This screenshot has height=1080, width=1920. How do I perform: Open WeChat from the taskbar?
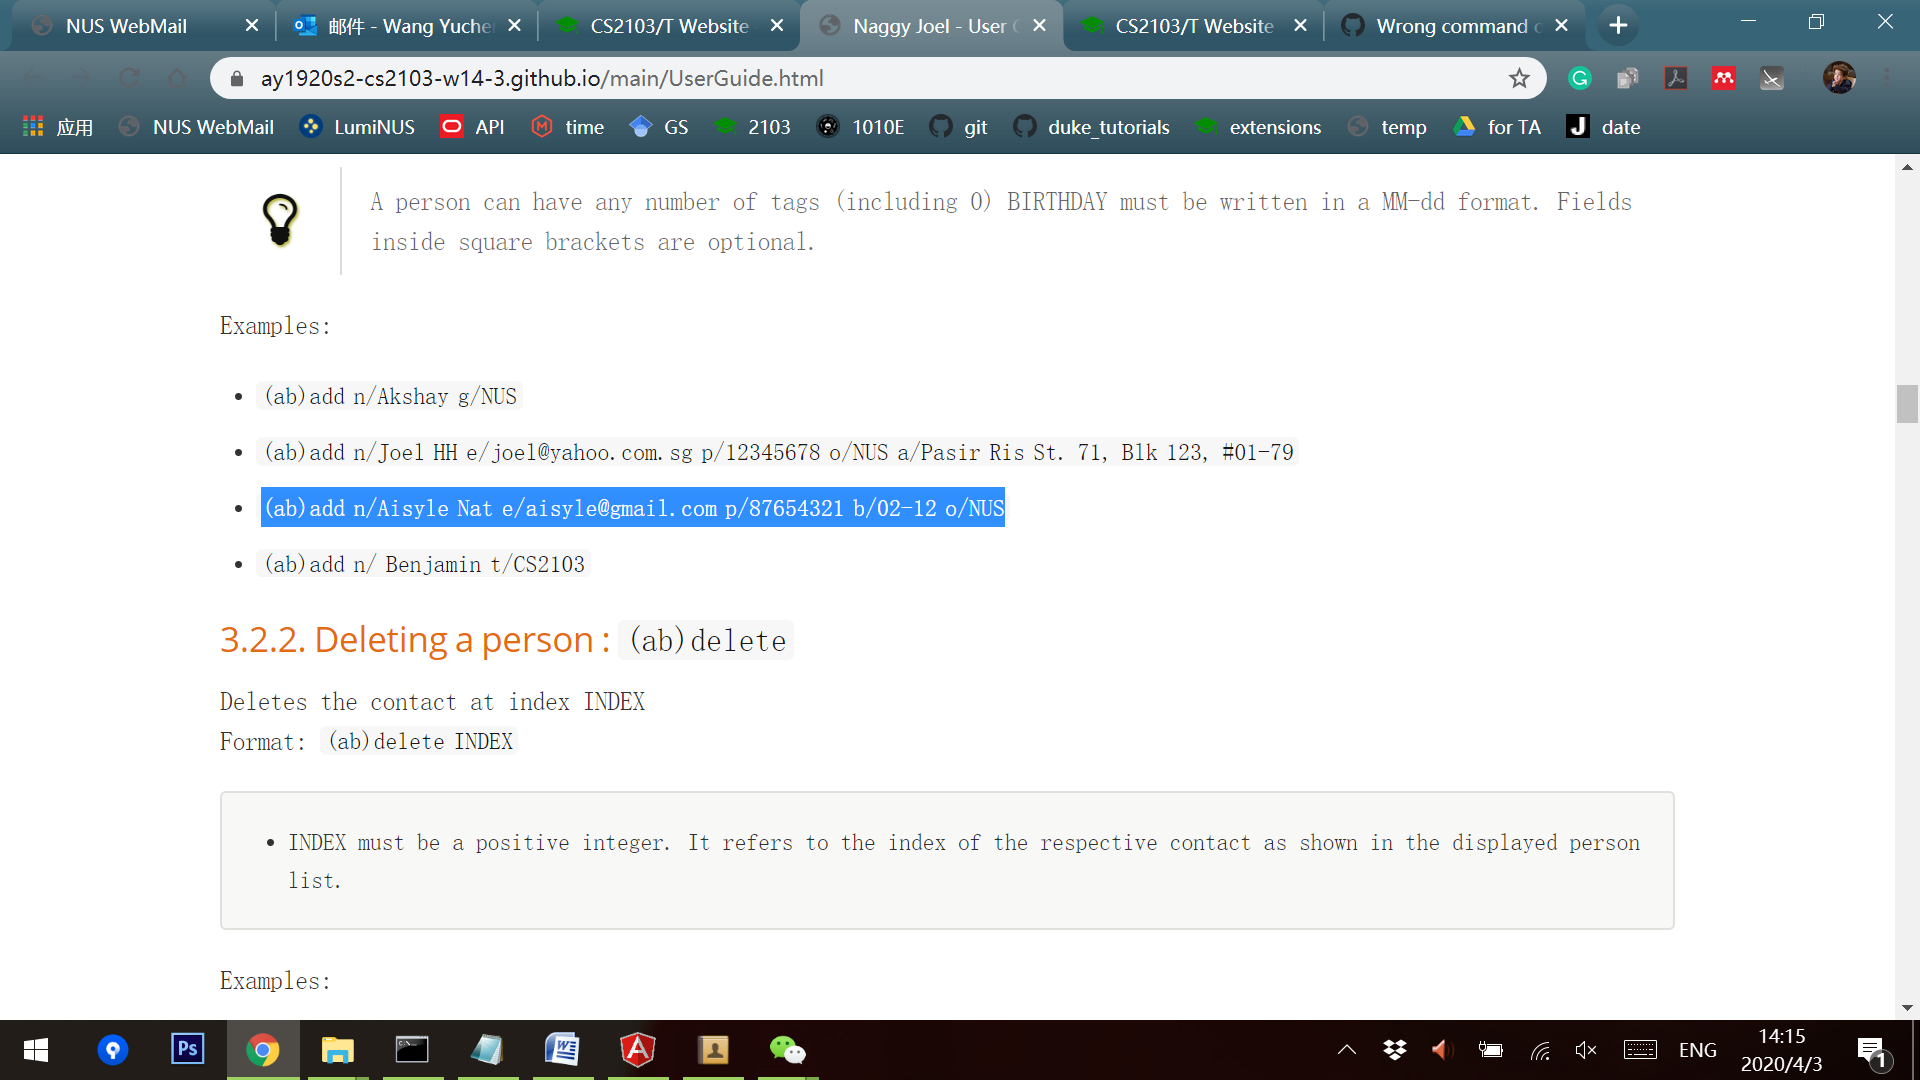(x=787, y=1049)
